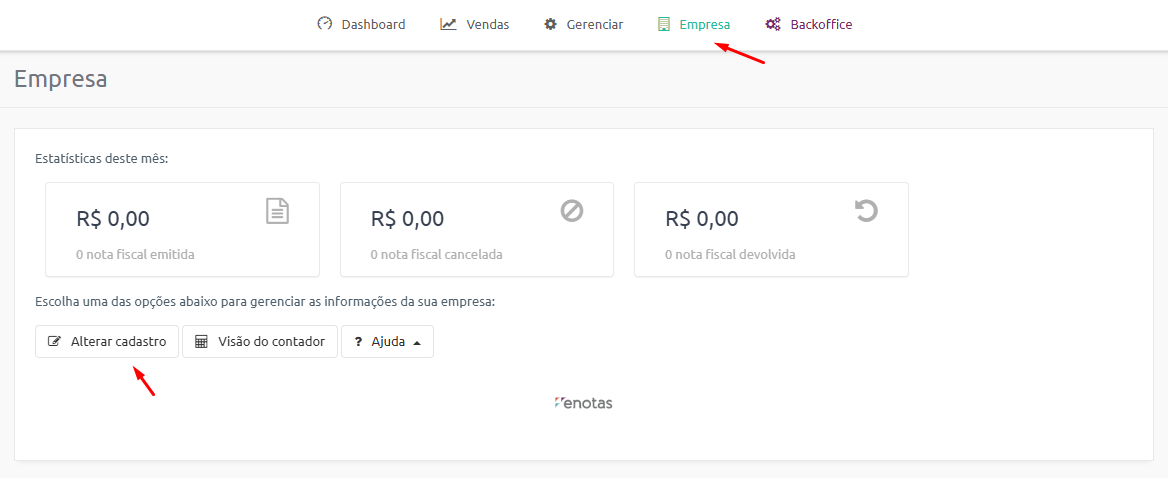Go to the Vendas menu

click(x=474, y=24)
